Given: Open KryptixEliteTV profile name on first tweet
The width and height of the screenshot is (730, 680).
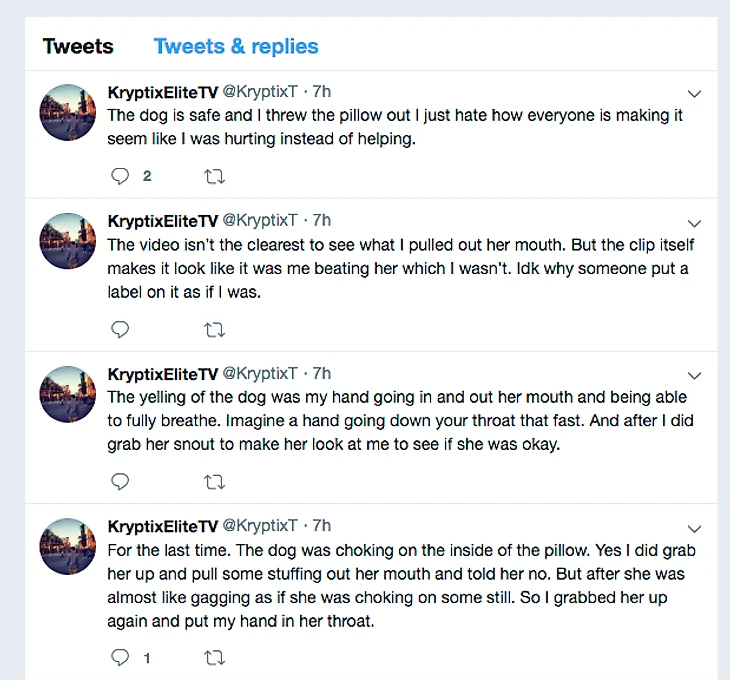Looking at the screenshot, I should [x=161, y=92].
